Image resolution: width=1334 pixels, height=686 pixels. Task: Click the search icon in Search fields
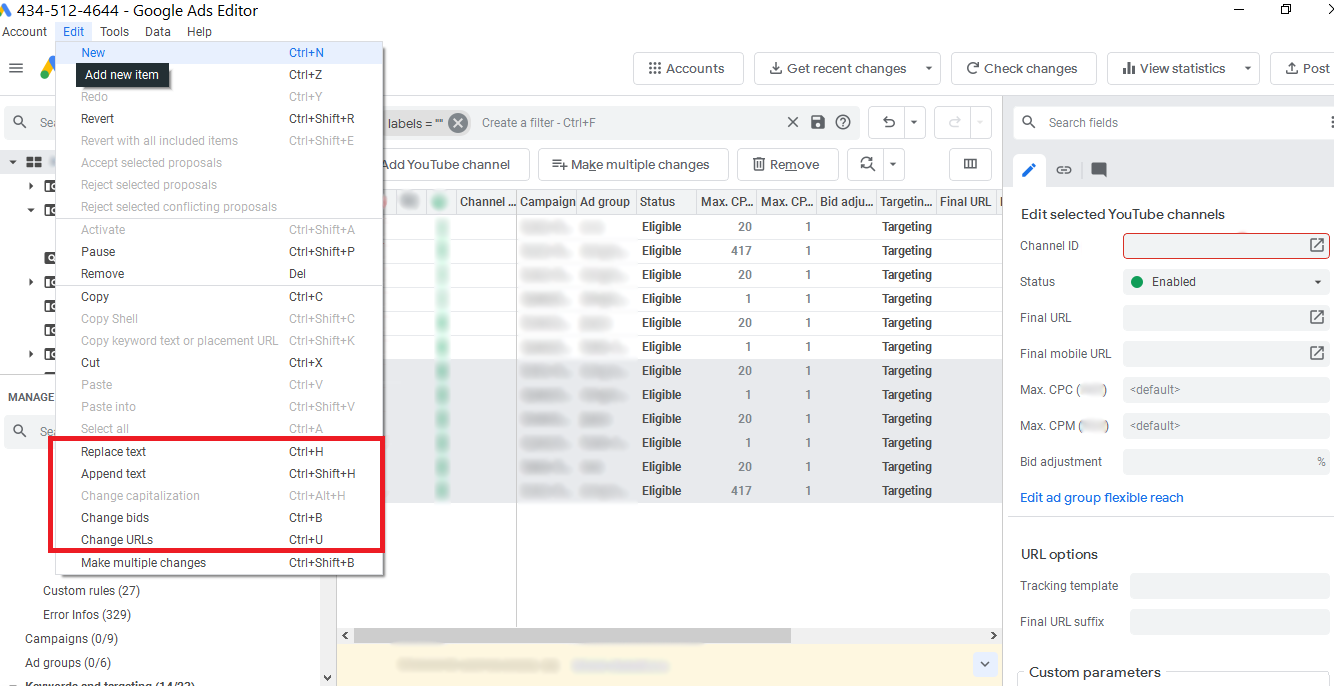click(1029, 122)
